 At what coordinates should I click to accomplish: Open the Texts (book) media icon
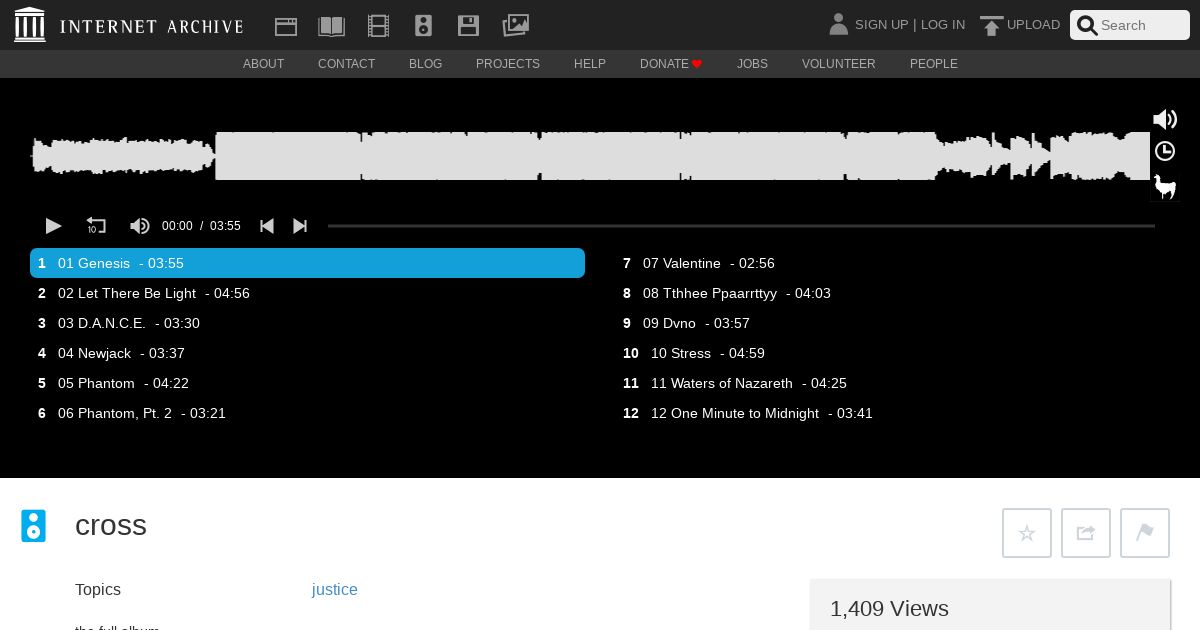pyautogui.click(x=331, y=26)
